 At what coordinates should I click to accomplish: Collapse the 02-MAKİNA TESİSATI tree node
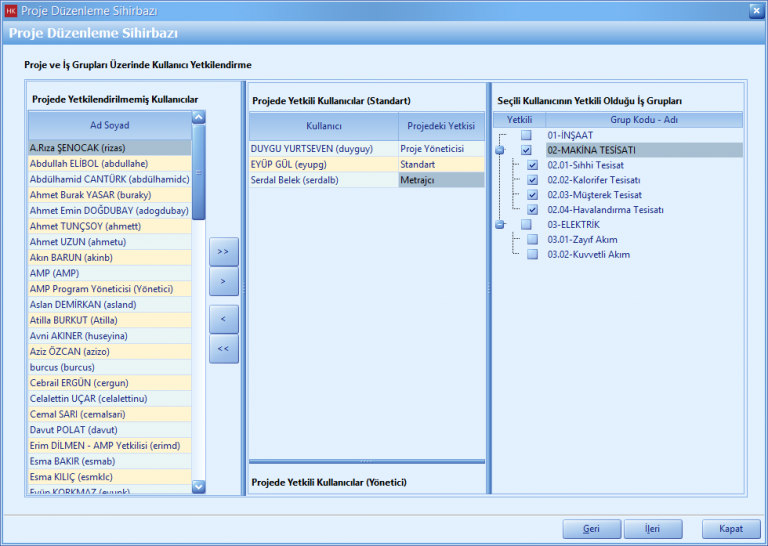coord(500,150)
